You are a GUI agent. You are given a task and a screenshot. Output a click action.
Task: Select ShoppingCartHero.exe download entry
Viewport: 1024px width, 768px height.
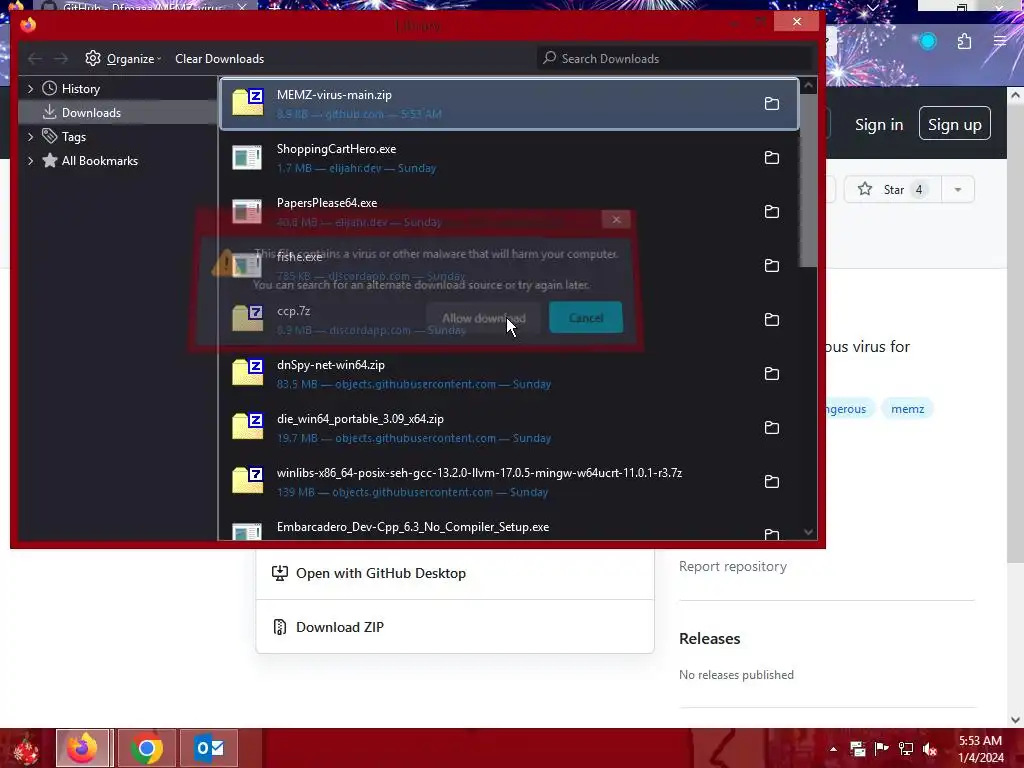[x=509, y=157]
